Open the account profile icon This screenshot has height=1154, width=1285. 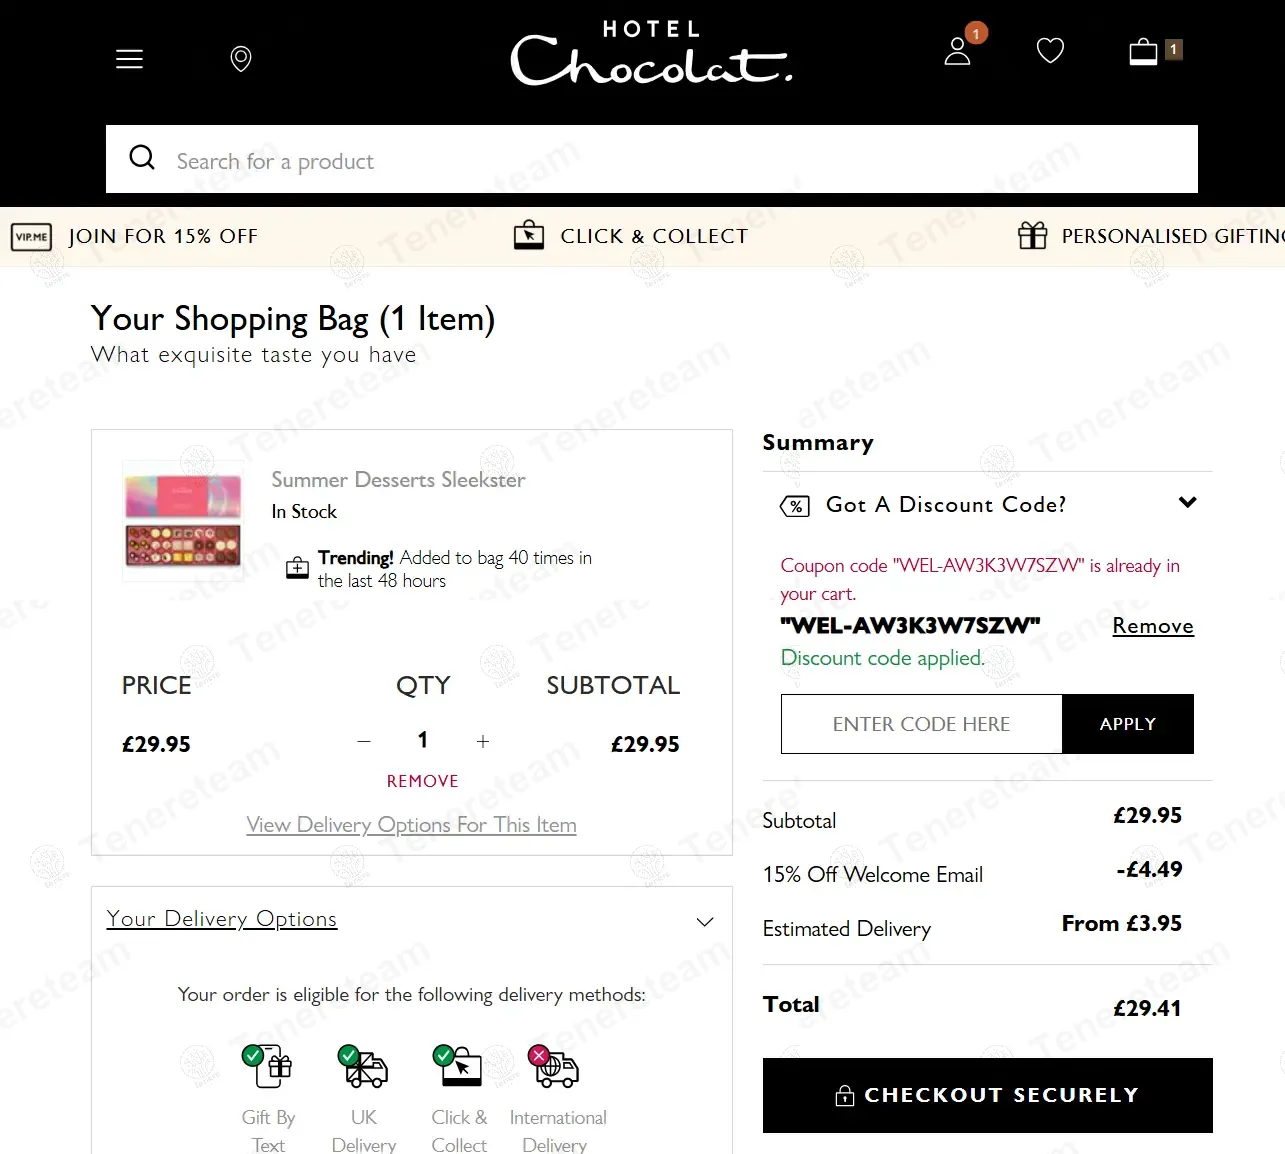point(958,51)
